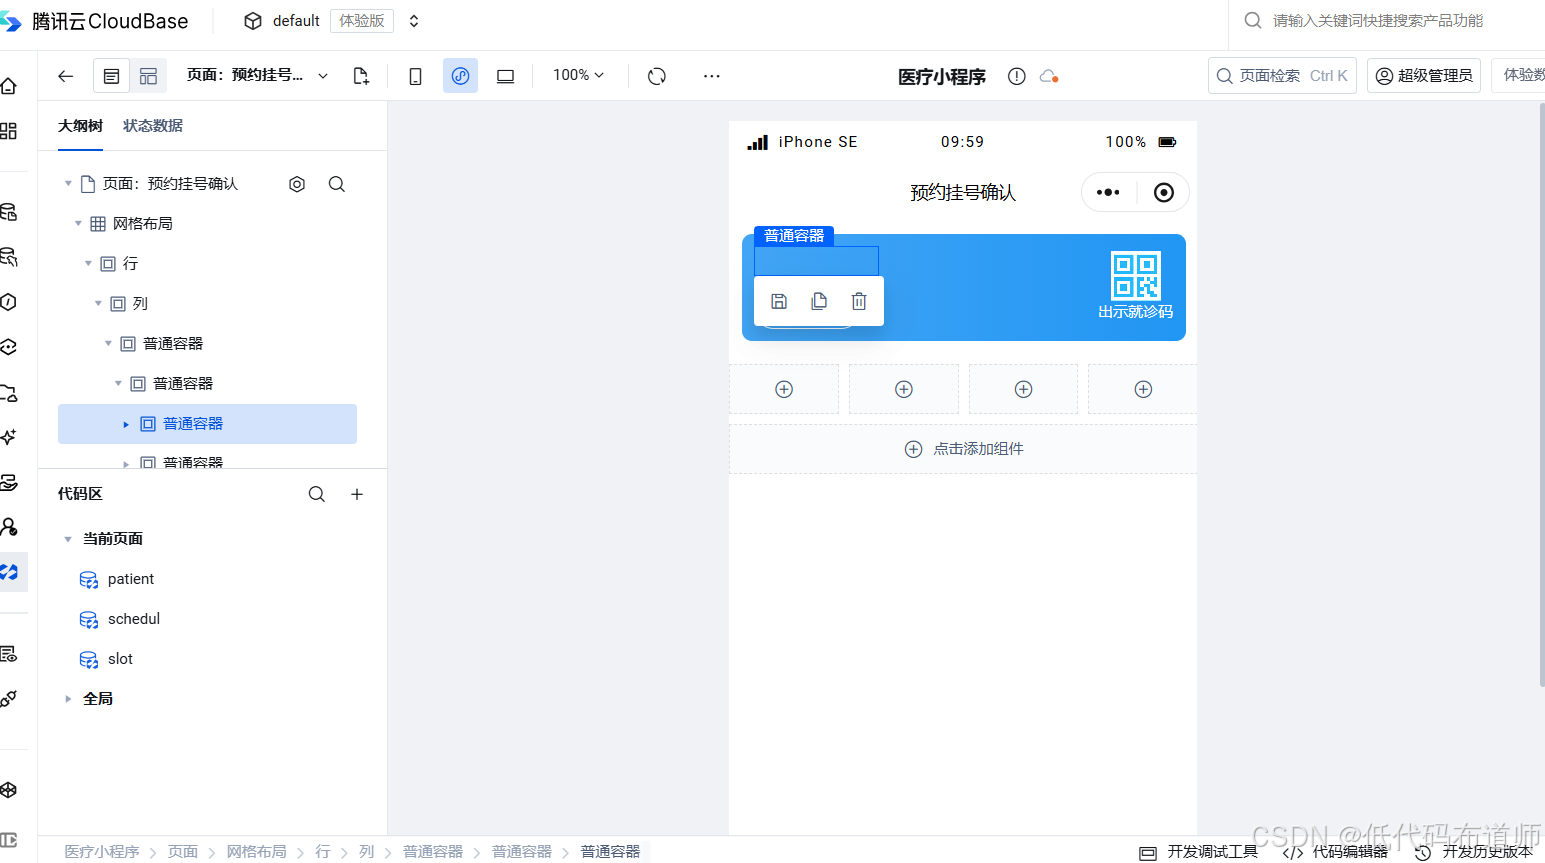The height and width of the screenshot is (863, 1545).
Task: Switch to mobile phone preview mode
Action: click(415, 75)
